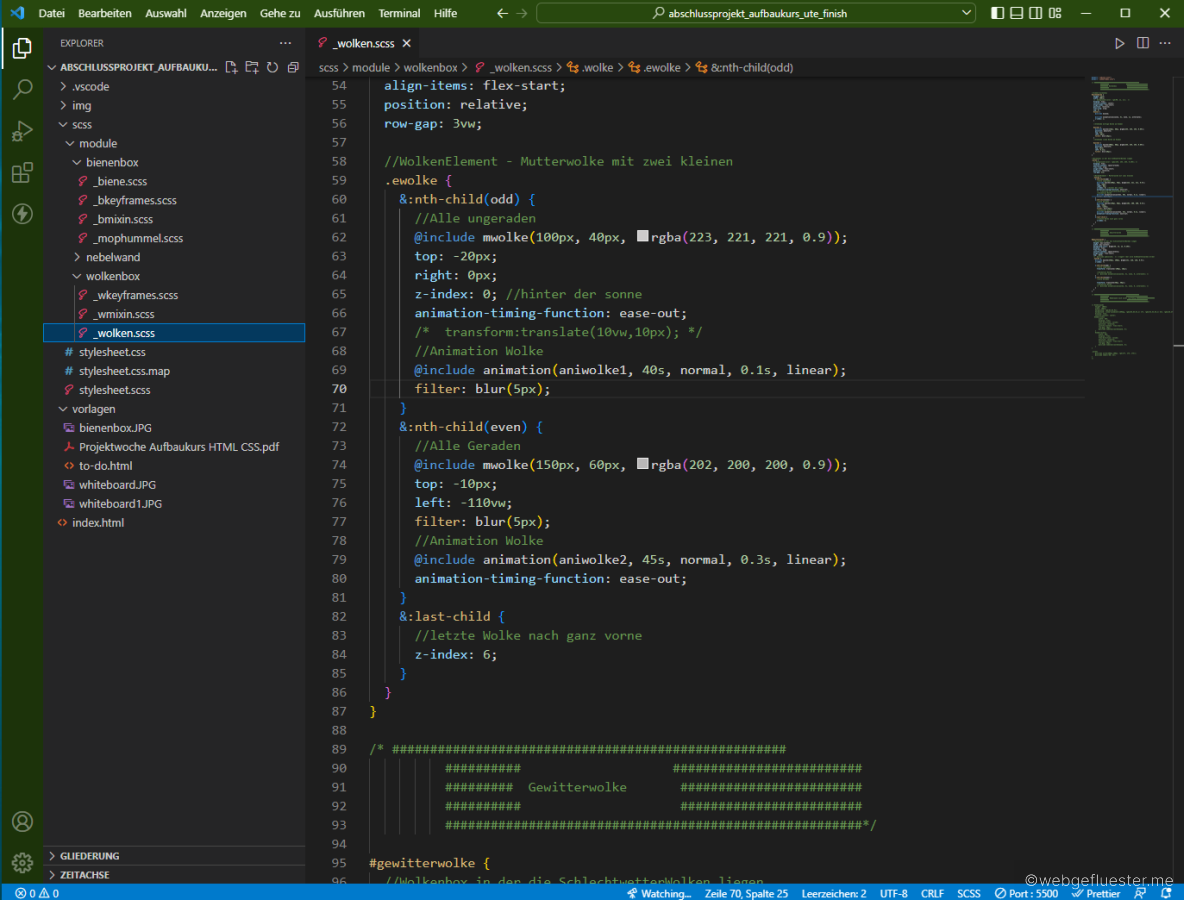Select the _wolken.scss editor tab
Screen dimensions: 1184x900
click(x=364, y=43)
